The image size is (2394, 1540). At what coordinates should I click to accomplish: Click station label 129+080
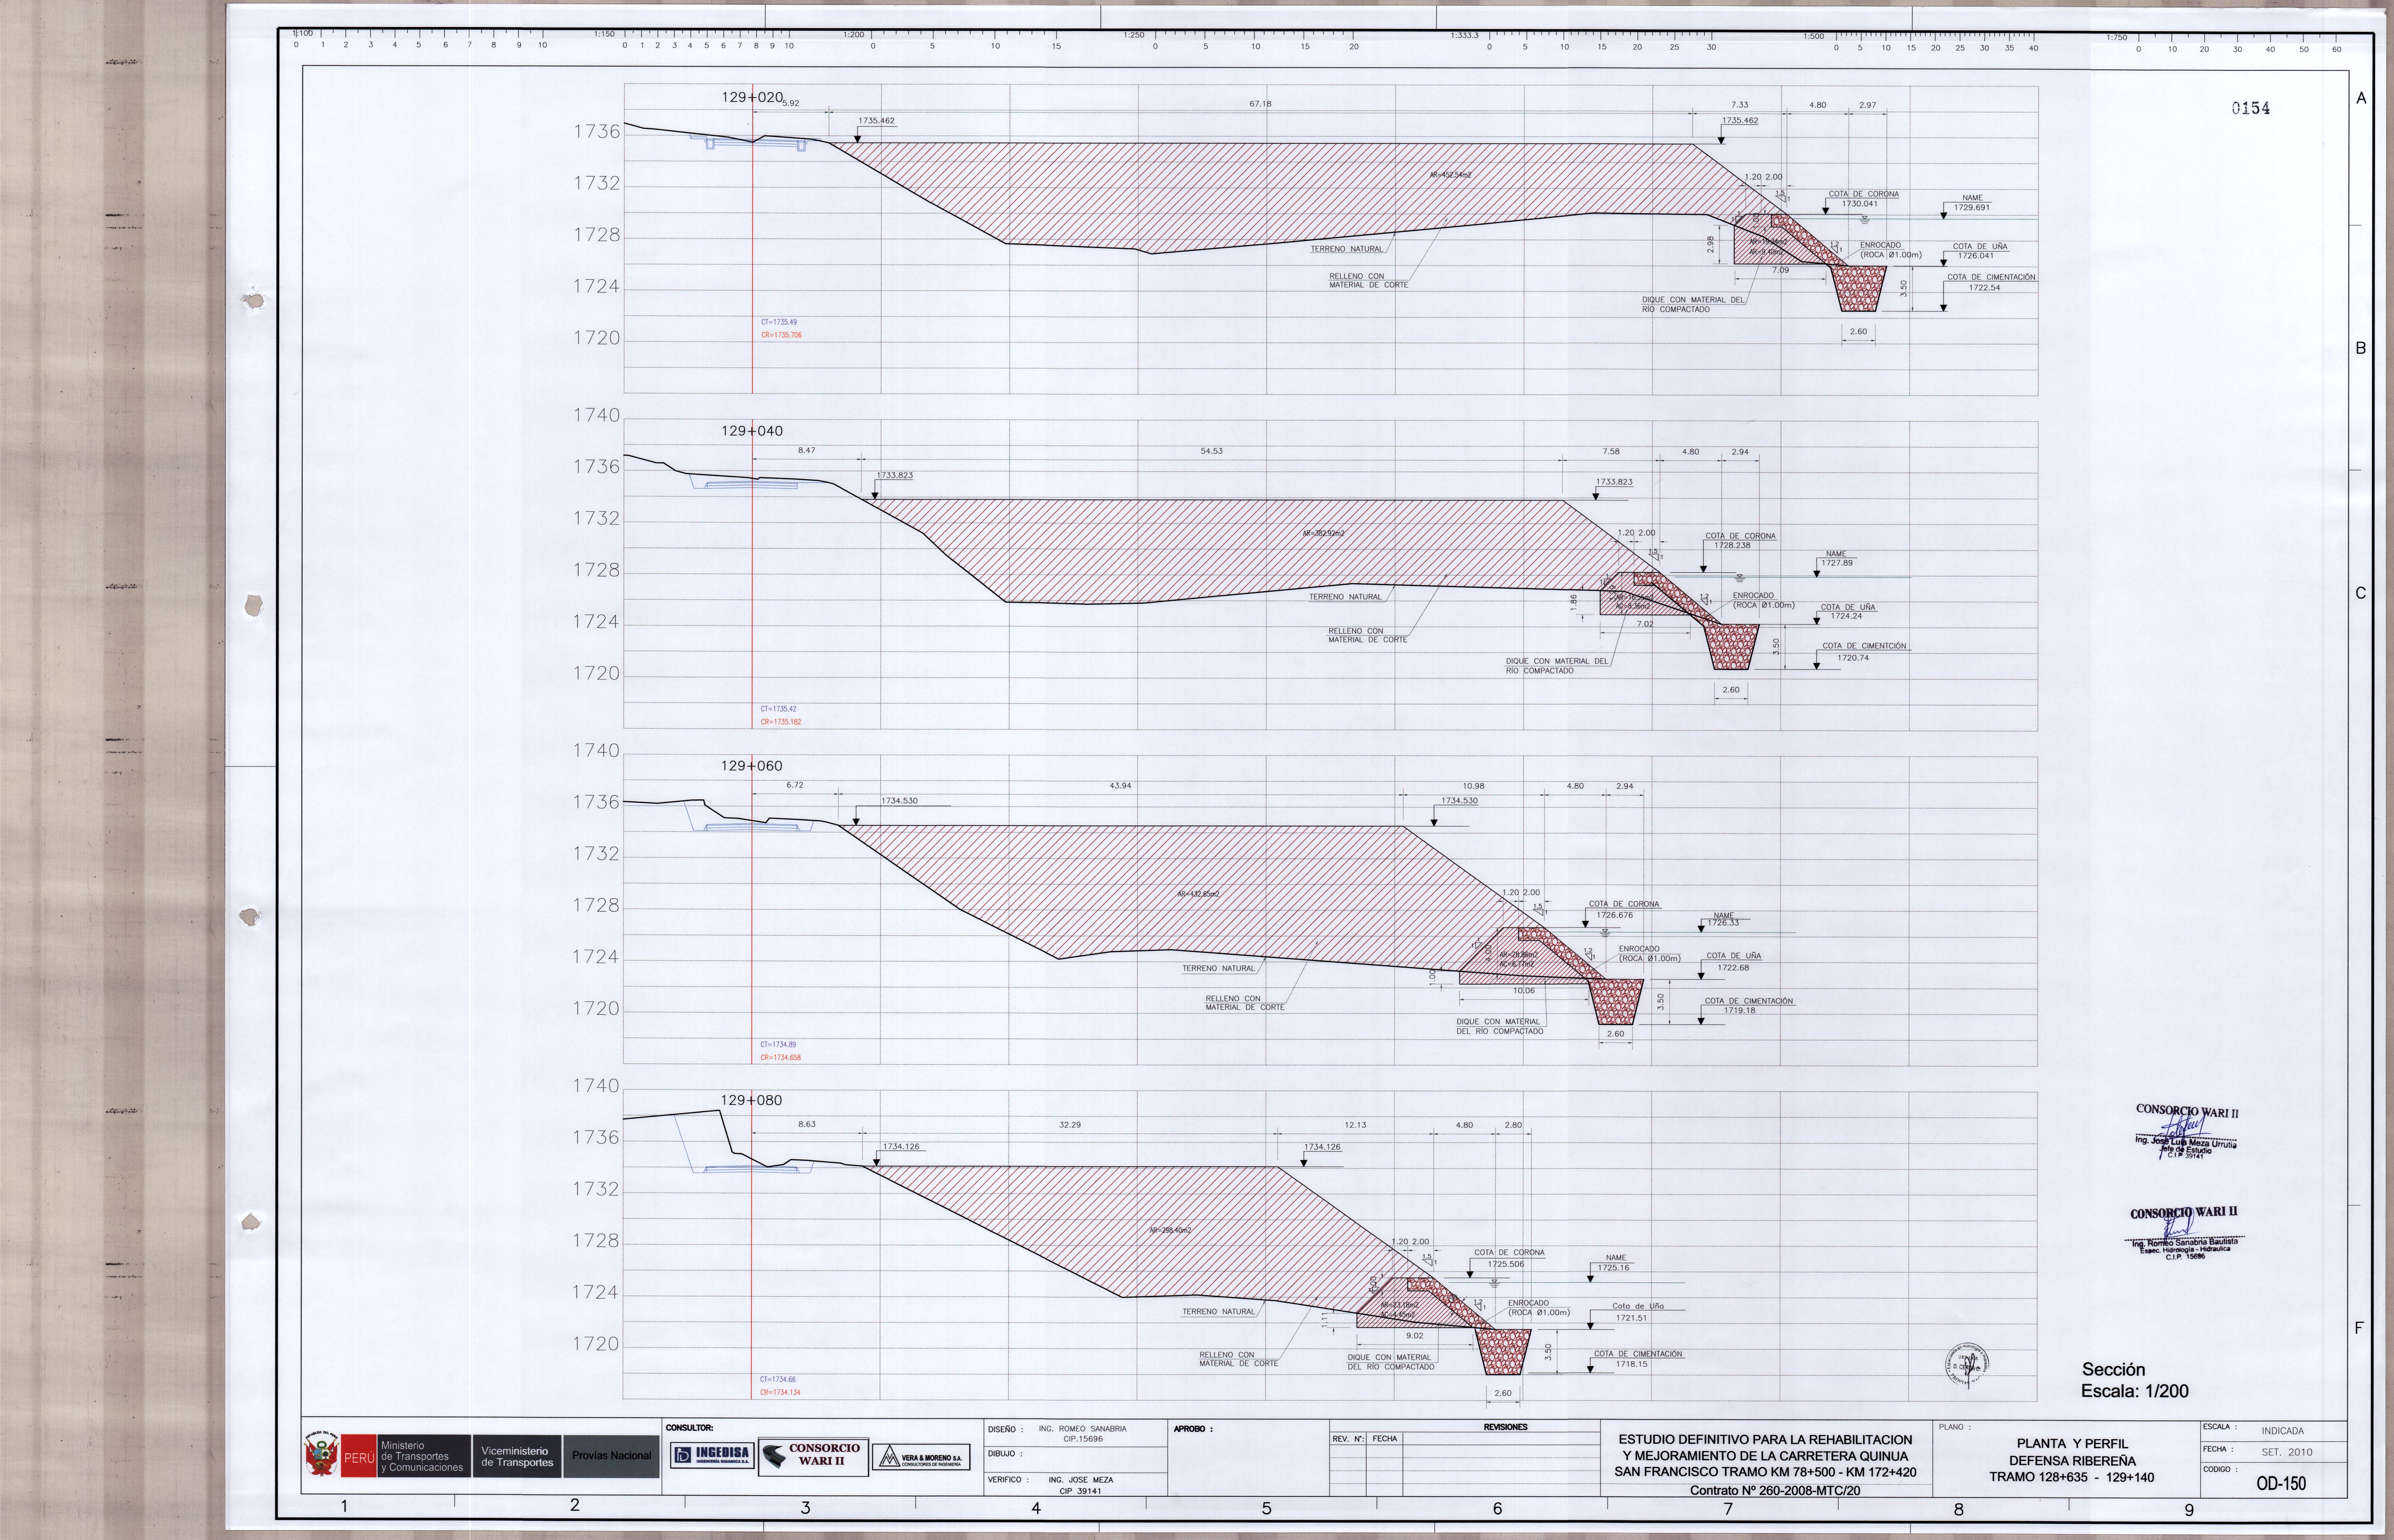click(x=751, y=1100)
